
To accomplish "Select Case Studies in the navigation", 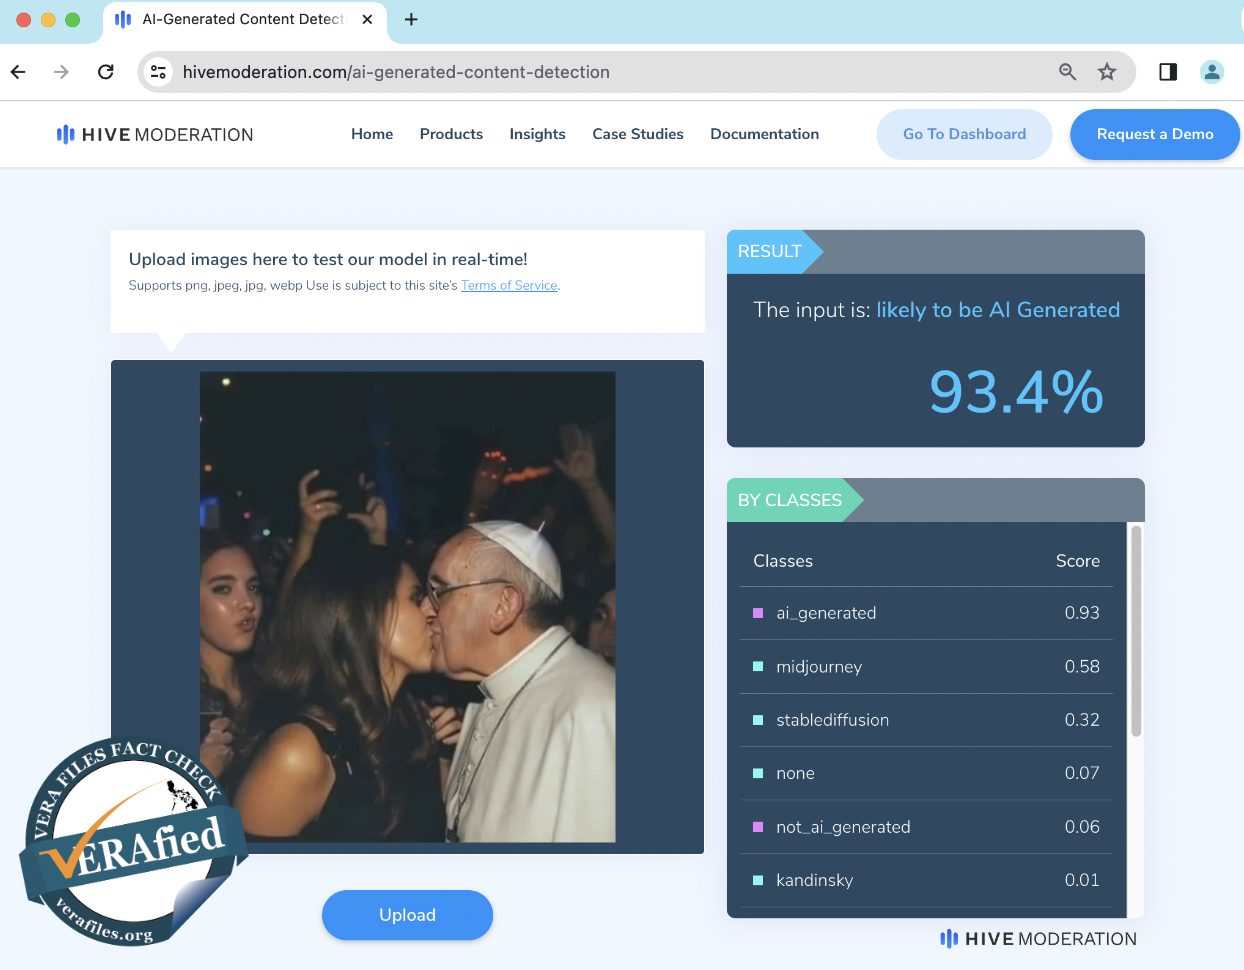I will (x=638, y=133).
